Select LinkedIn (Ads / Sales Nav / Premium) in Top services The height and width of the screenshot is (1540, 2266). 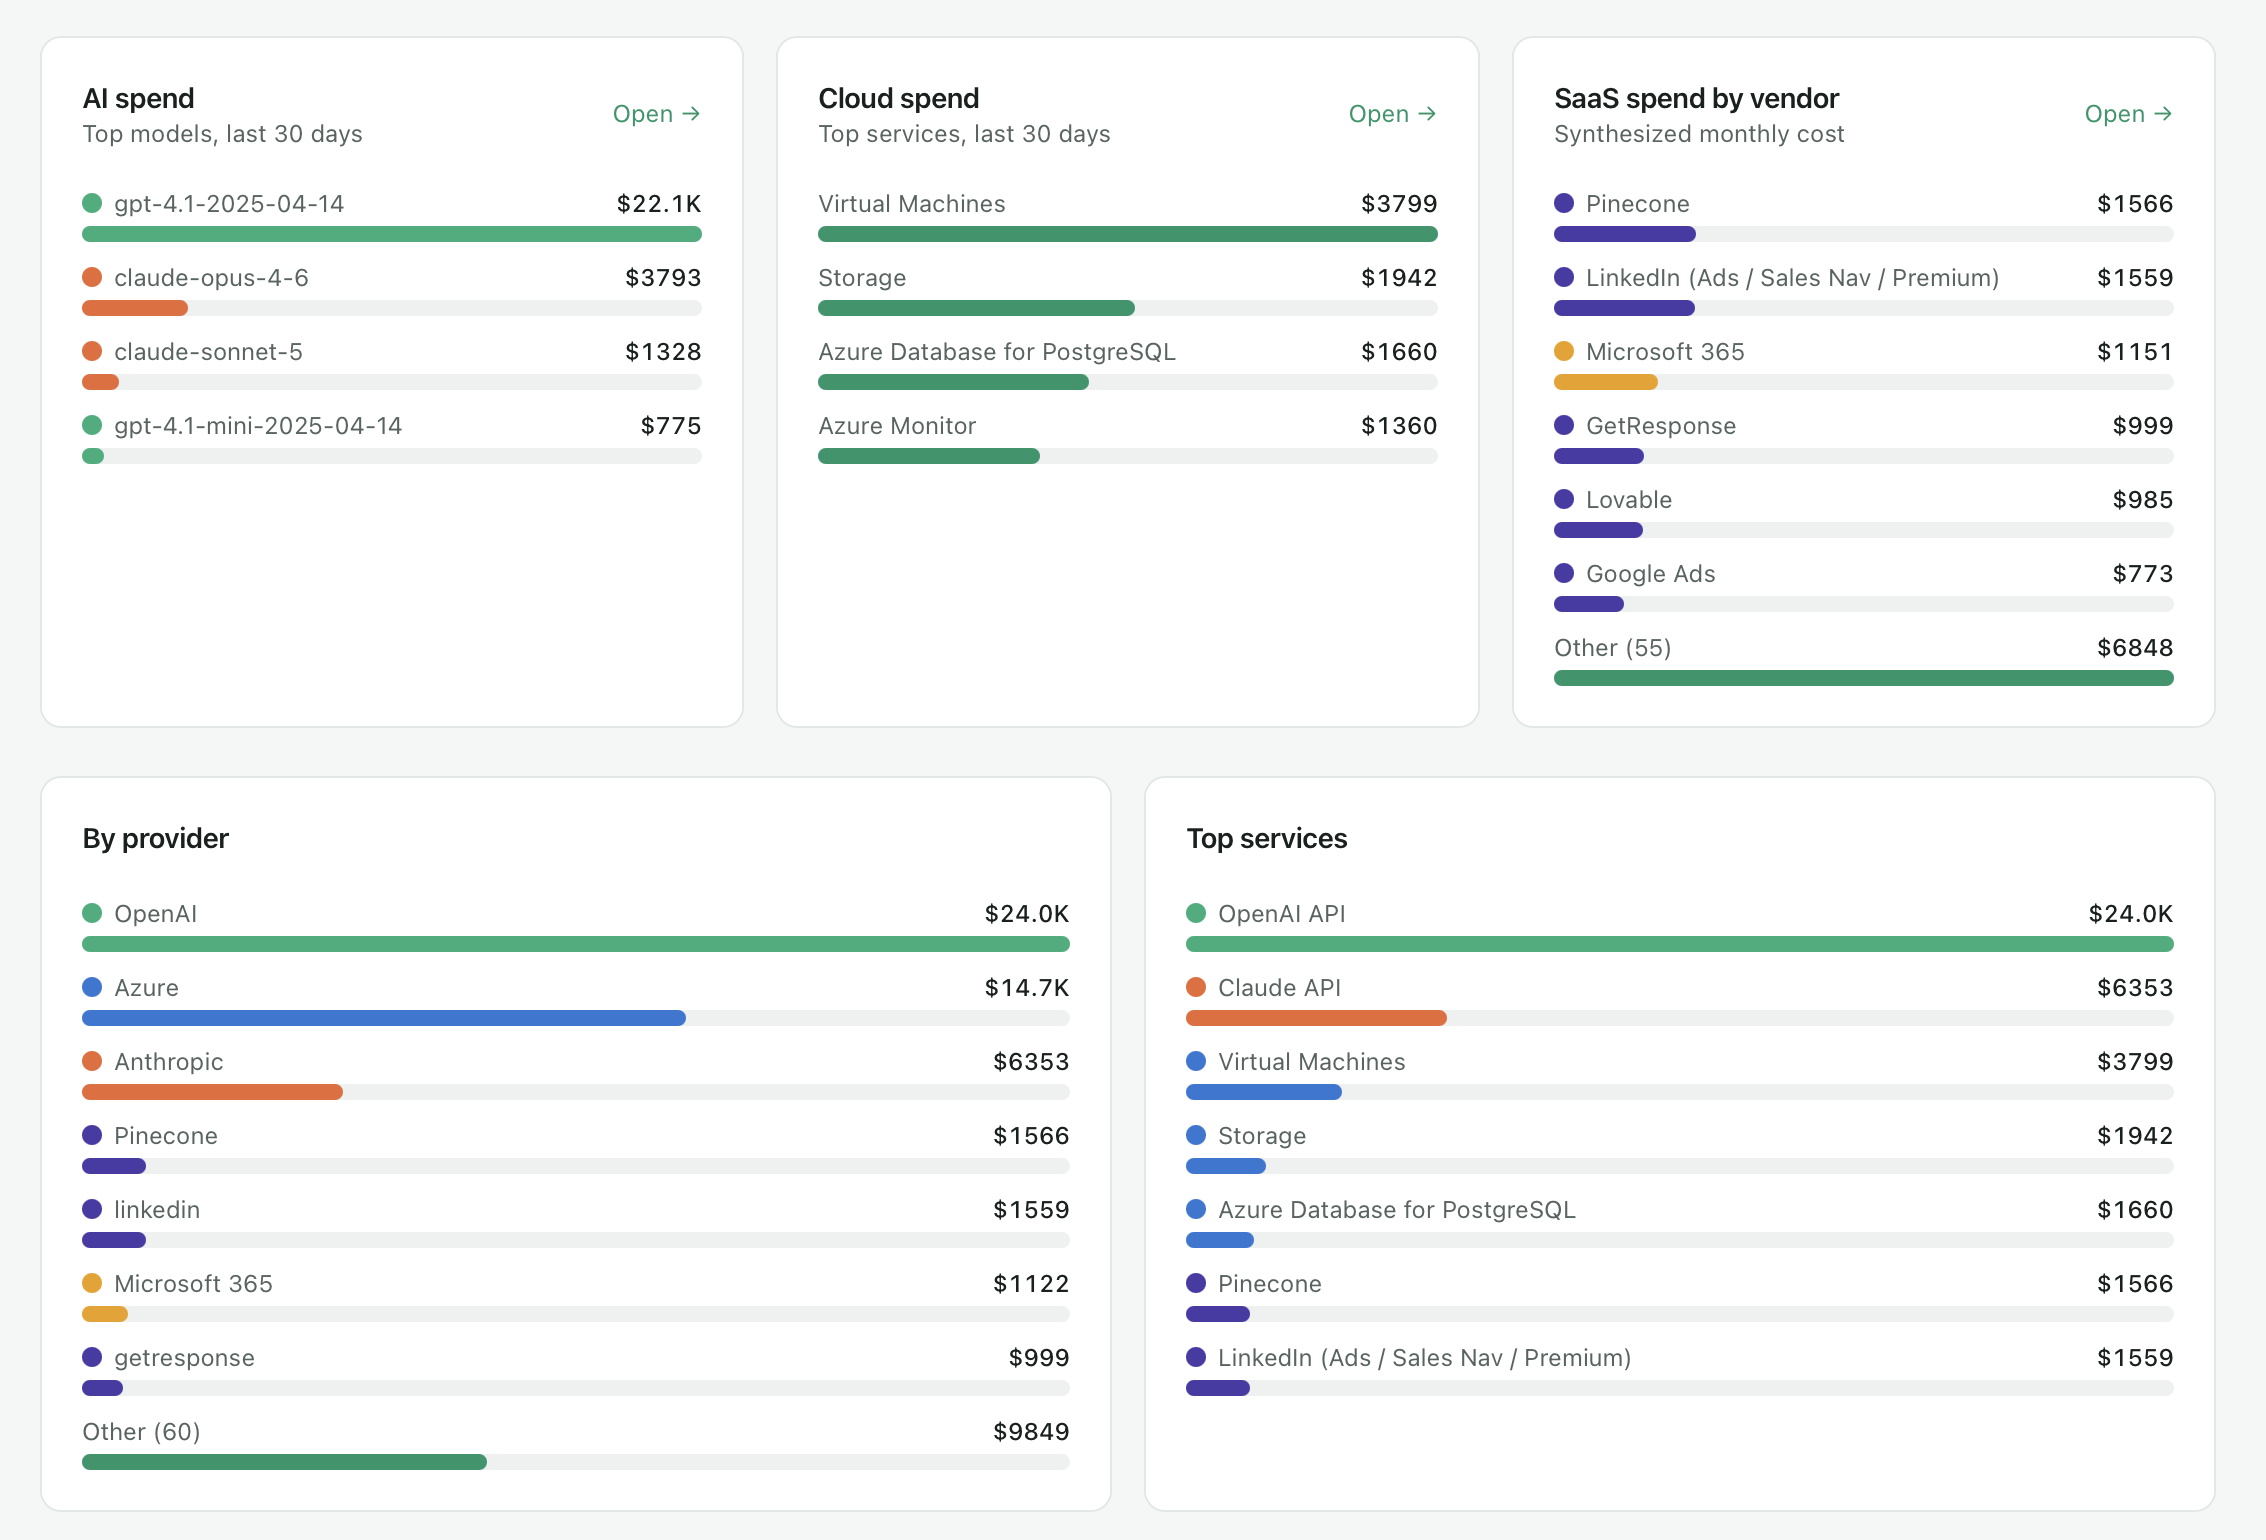[1424, 1358]
